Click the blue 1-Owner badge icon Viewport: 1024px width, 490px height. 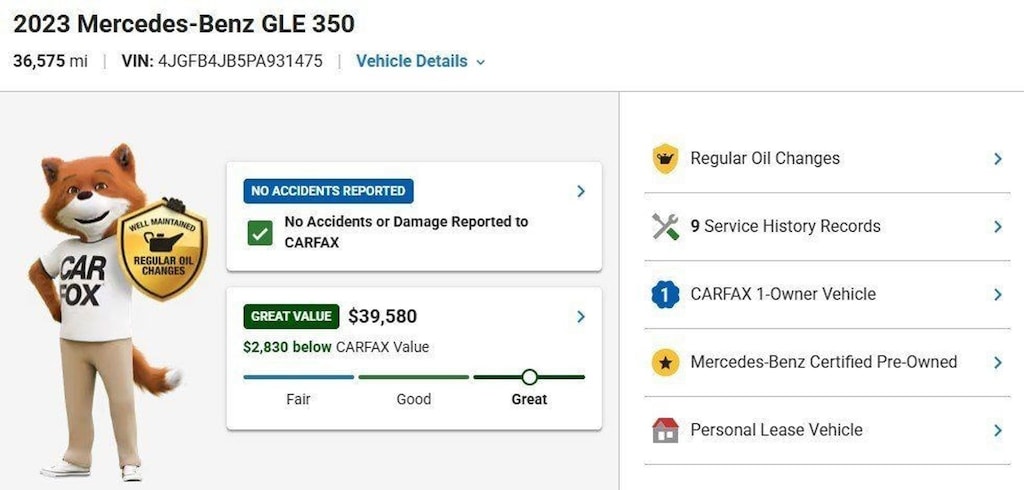665,295
